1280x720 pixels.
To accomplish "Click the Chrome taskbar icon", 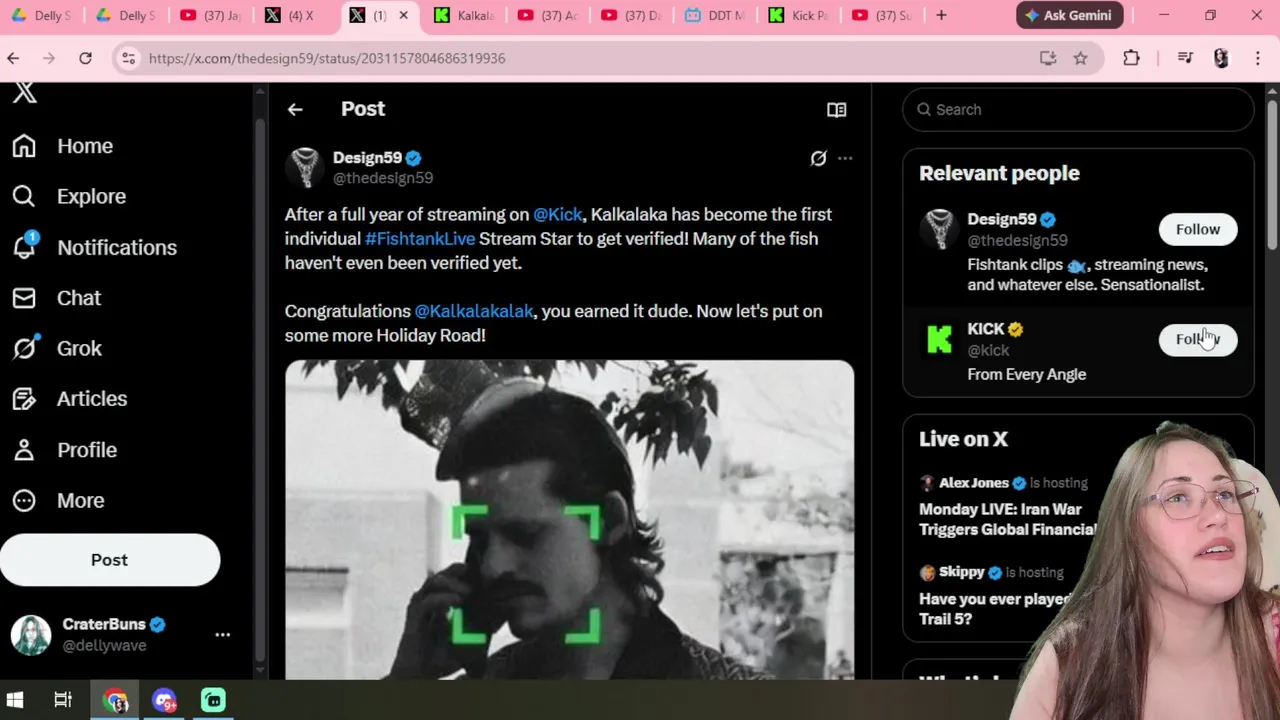I will point(116,701).
